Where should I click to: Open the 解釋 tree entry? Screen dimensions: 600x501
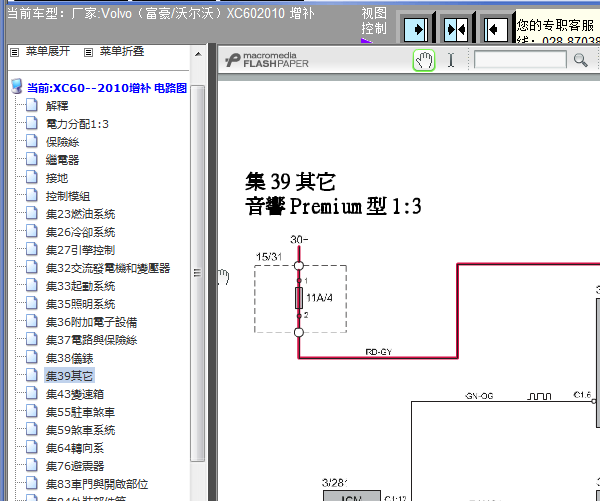(x=57, y=106)
